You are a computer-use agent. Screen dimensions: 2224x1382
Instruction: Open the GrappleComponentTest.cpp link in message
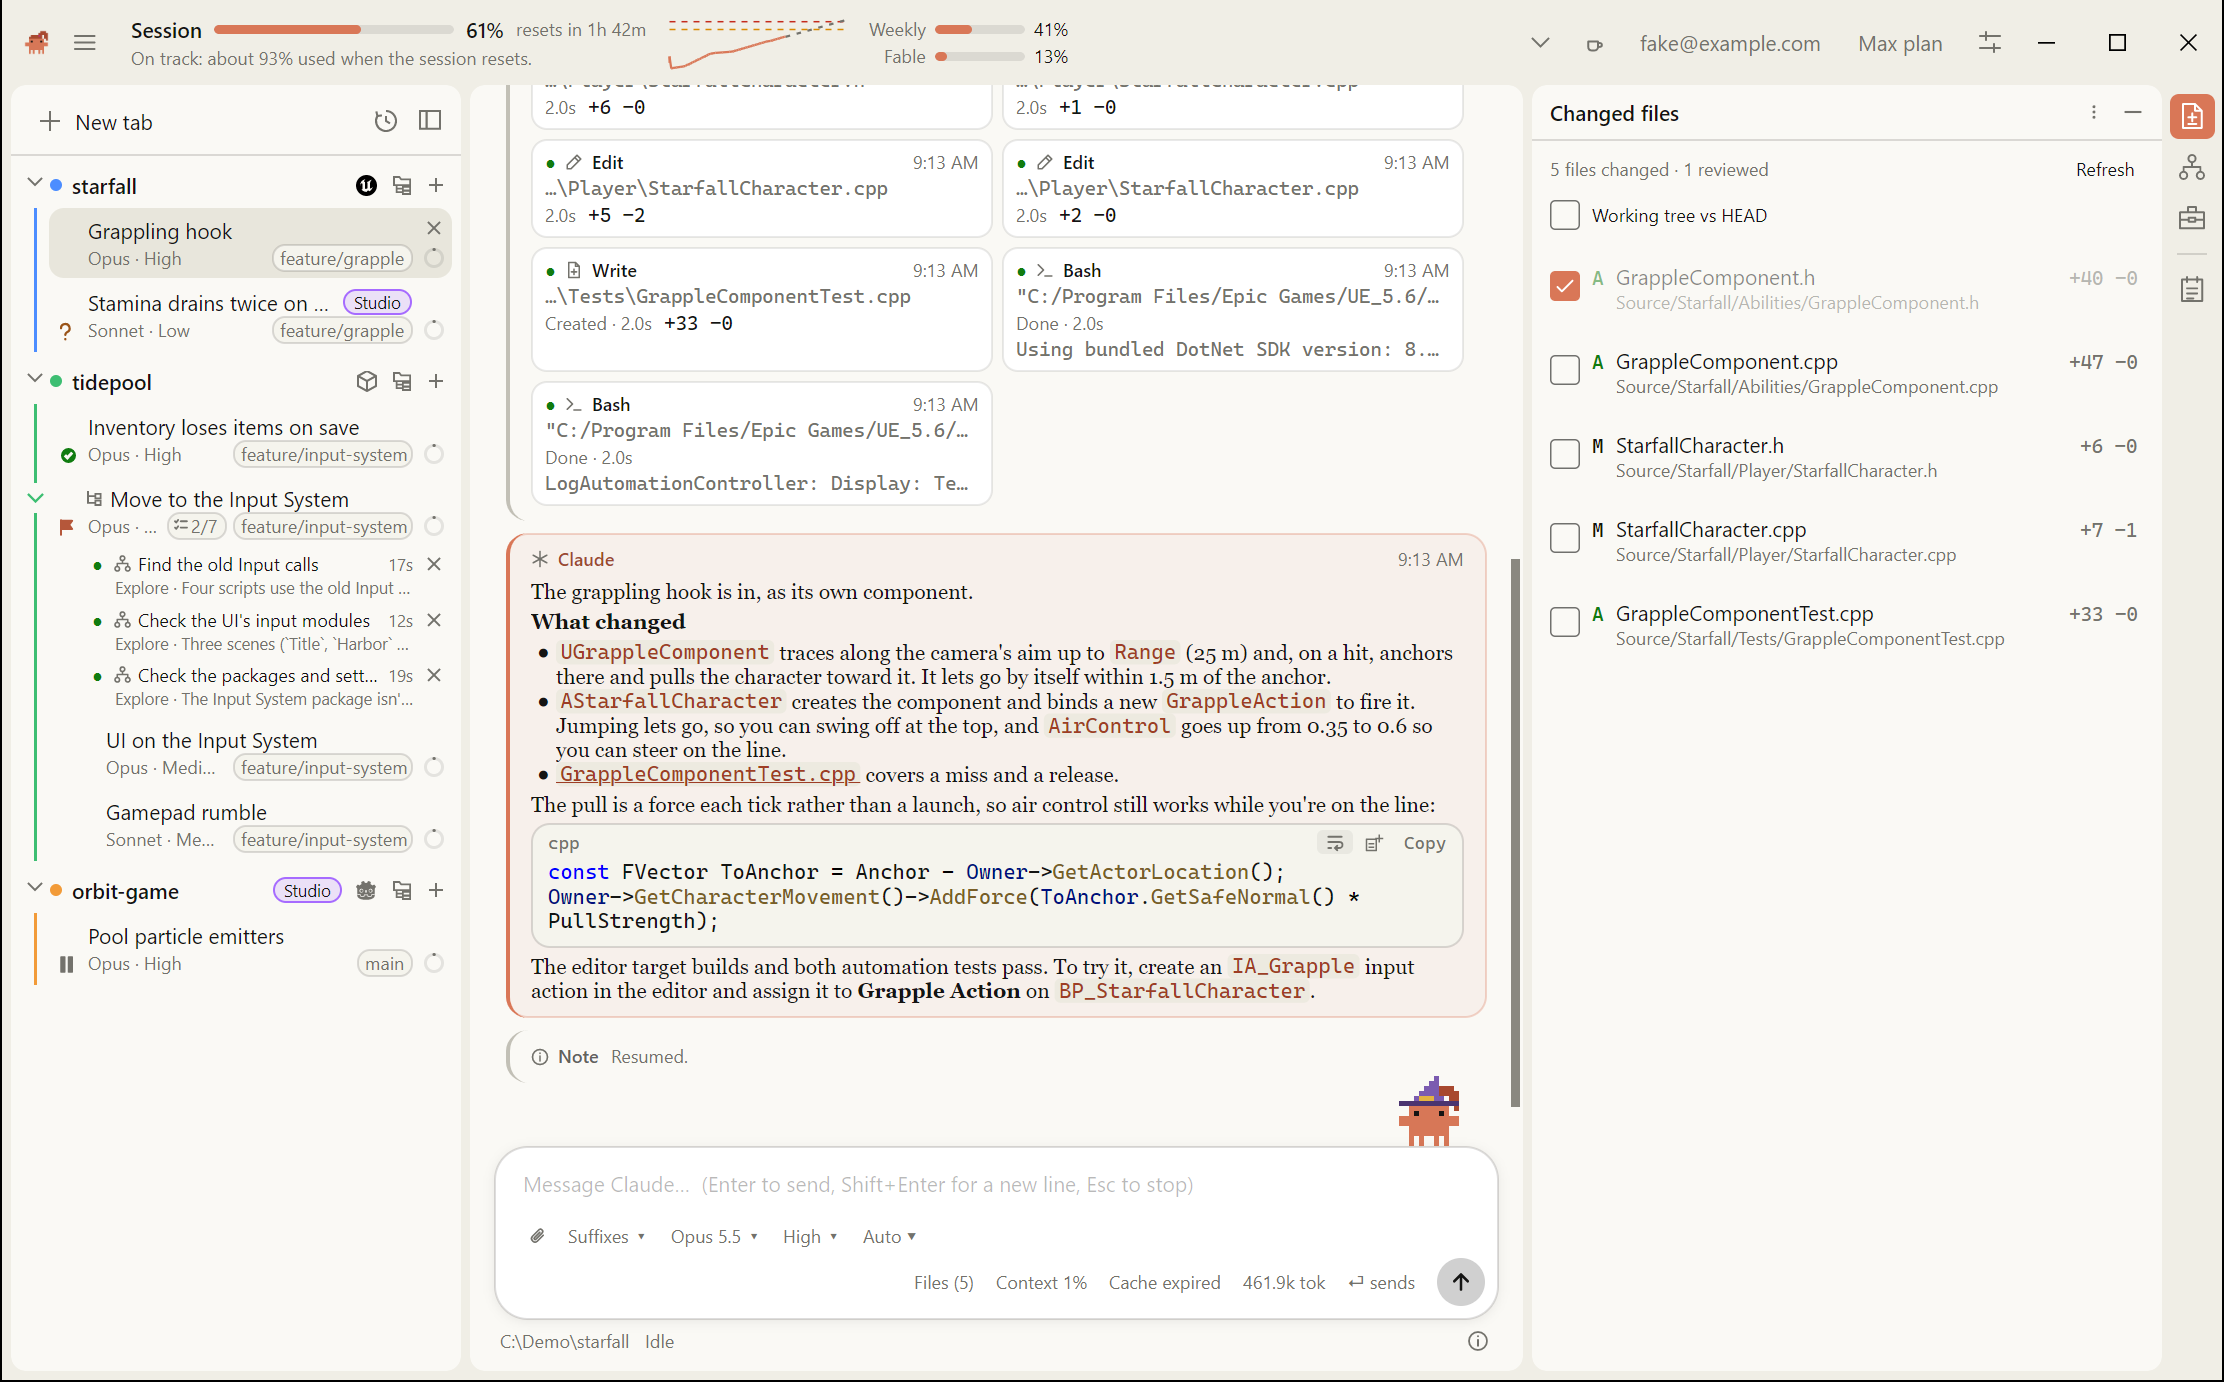click(x=707, y=774)
